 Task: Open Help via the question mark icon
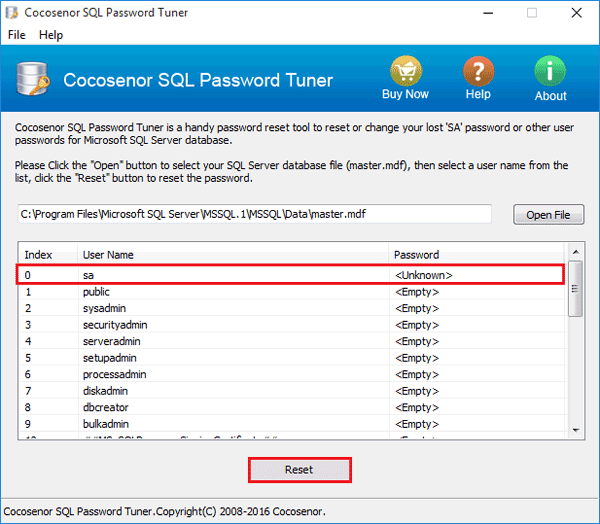coord(478,71)
